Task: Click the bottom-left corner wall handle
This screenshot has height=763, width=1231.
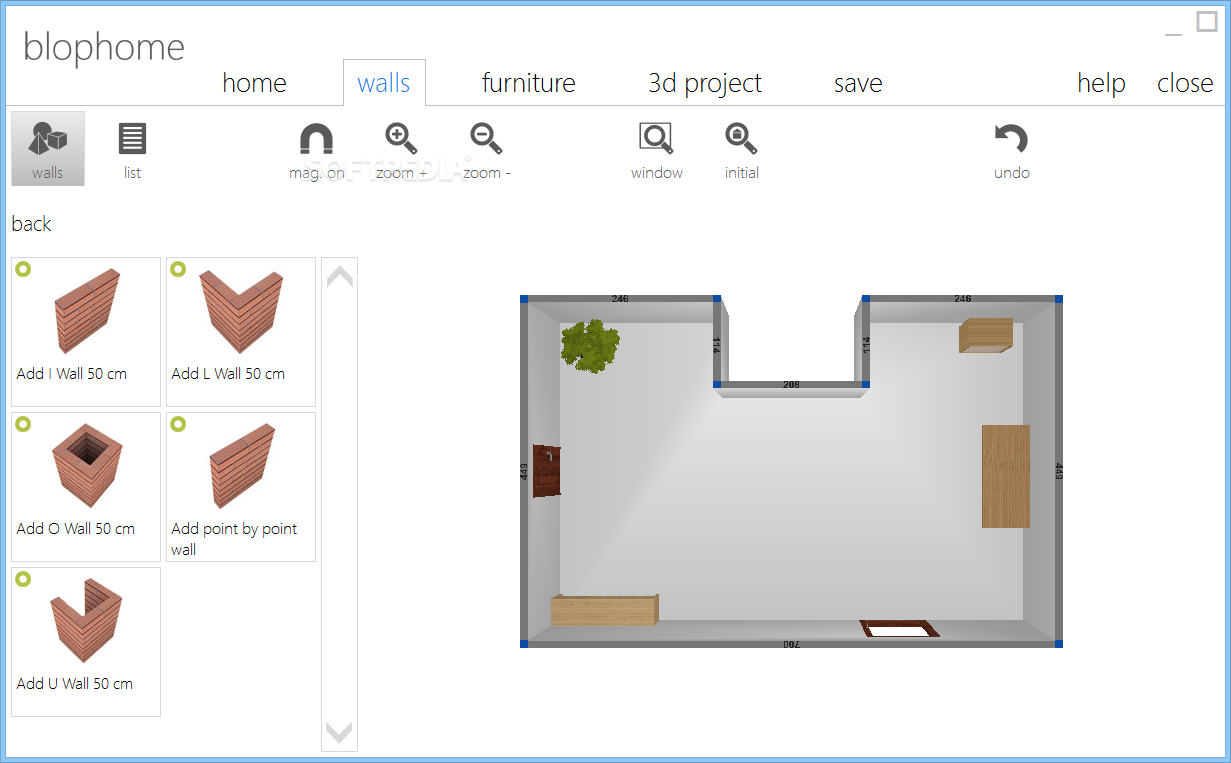Action: pyautogui.click(x=524, y=643)
